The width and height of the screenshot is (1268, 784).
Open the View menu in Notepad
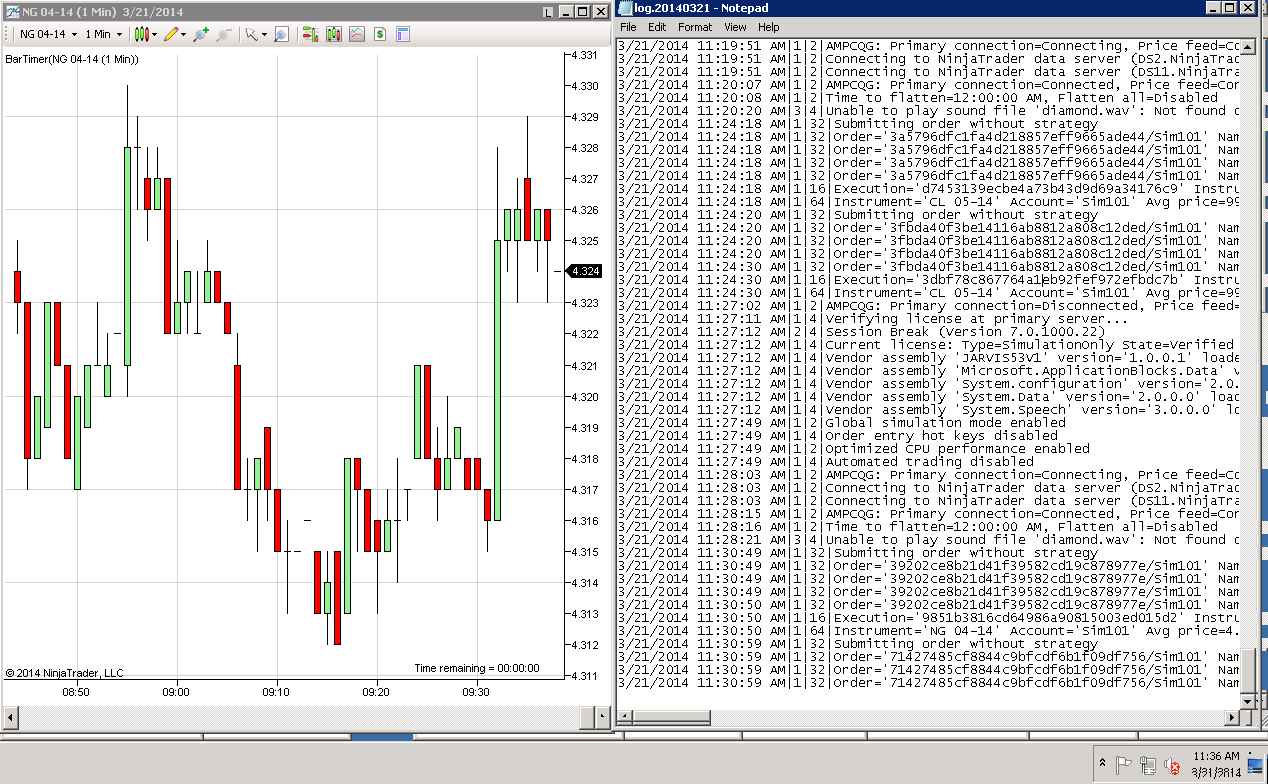735,27
